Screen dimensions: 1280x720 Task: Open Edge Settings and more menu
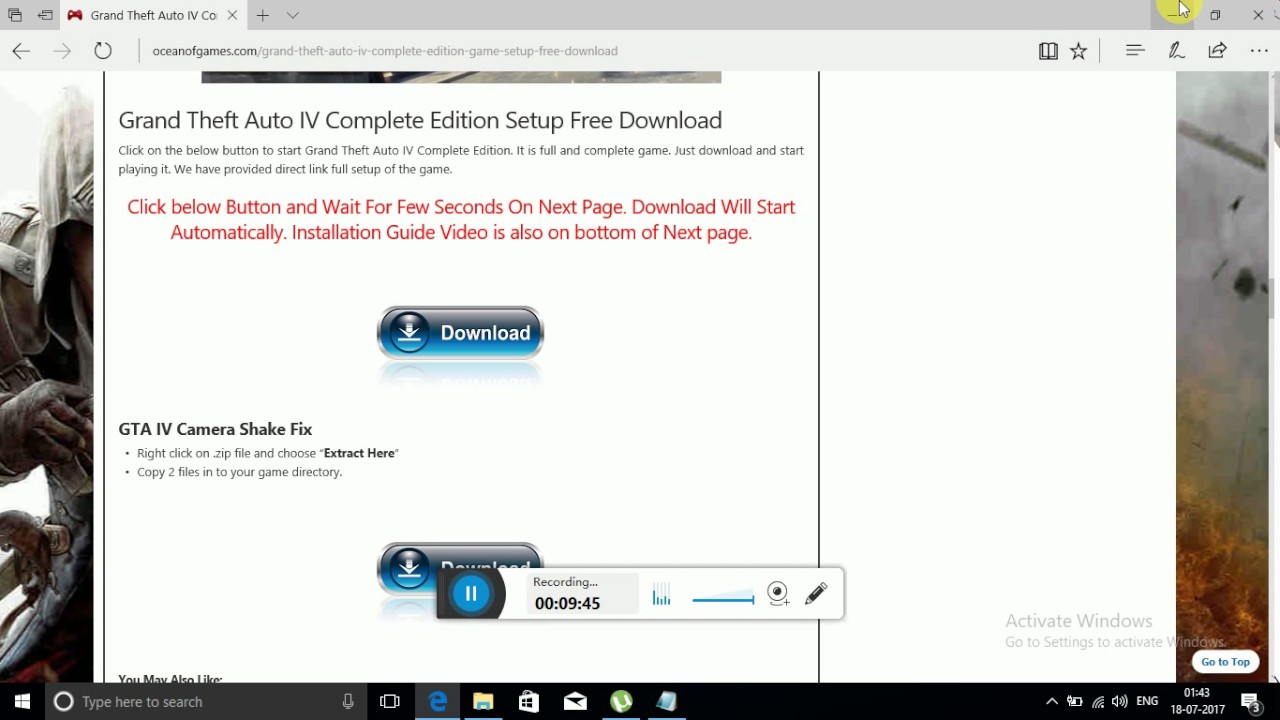[1259, 51]
